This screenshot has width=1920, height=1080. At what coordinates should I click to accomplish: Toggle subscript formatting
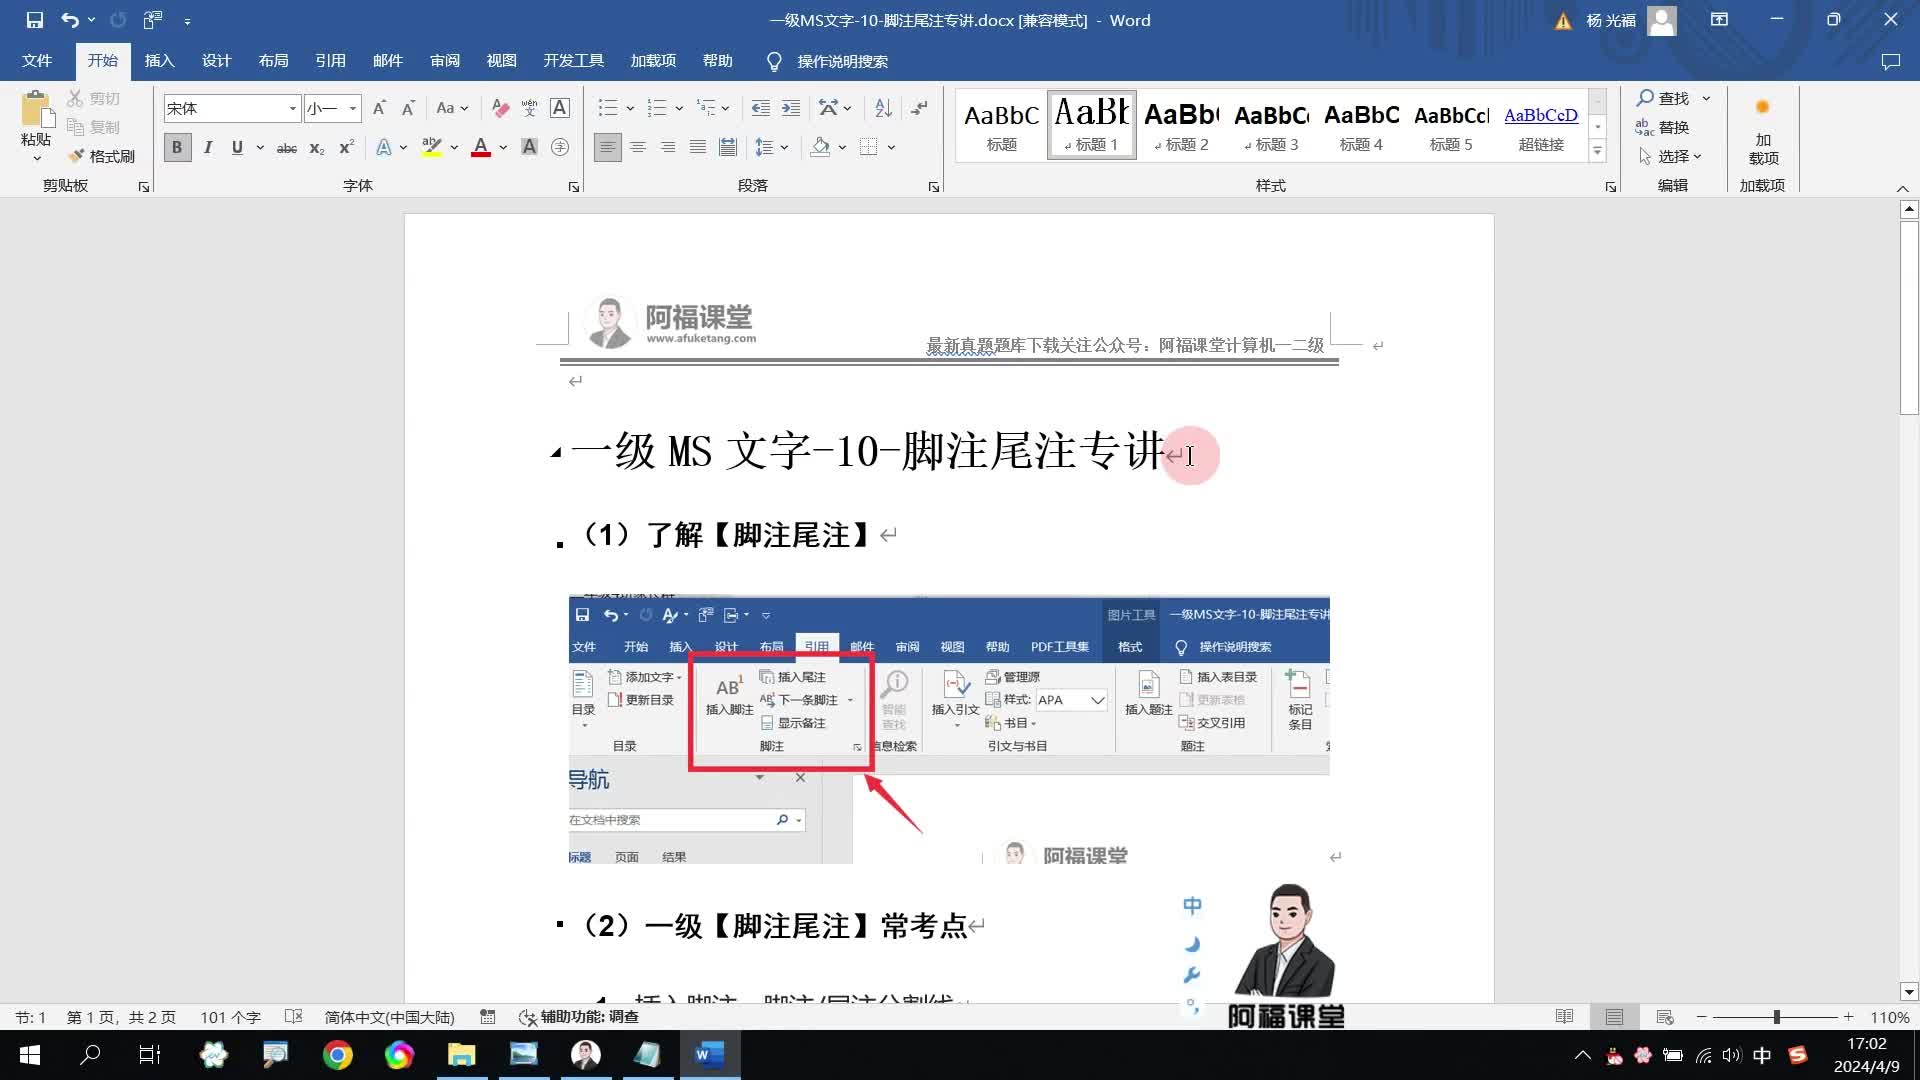point(316,147)
